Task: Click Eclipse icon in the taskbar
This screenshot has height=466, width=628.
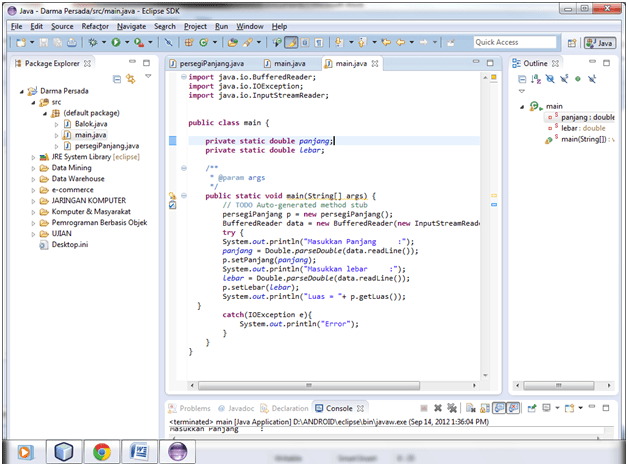Action: 176,450
